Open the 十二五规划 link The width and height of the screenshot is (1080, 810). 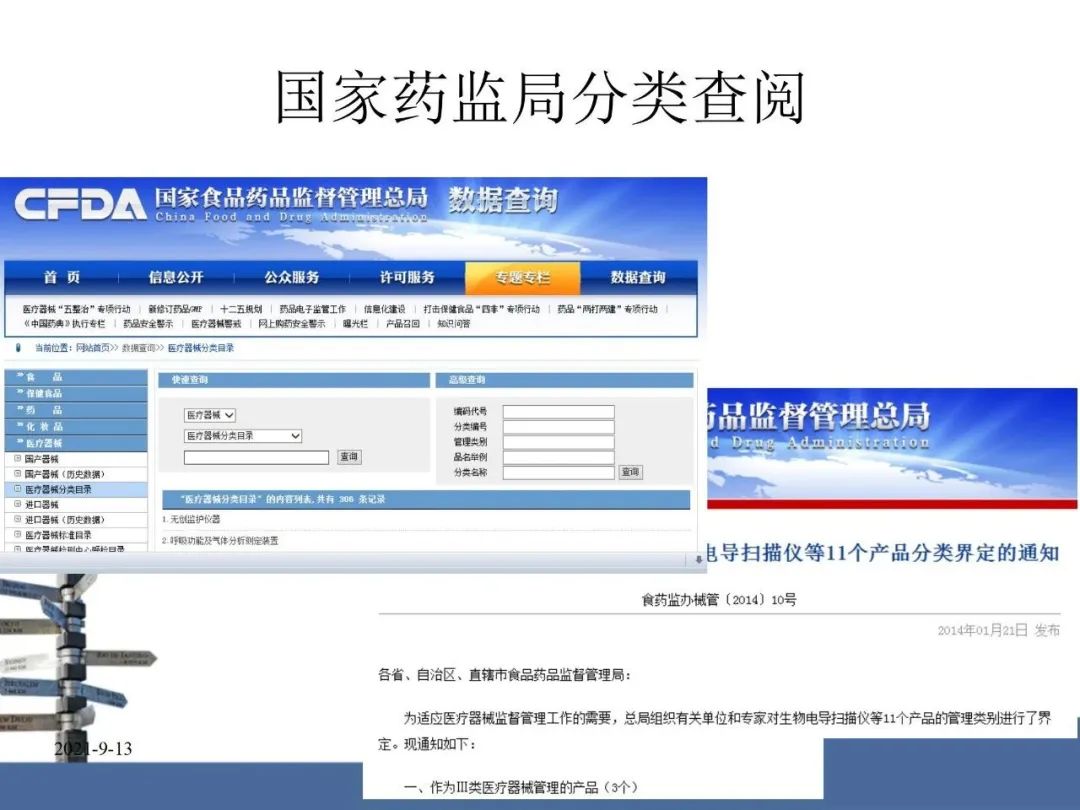tap(241, 309)
